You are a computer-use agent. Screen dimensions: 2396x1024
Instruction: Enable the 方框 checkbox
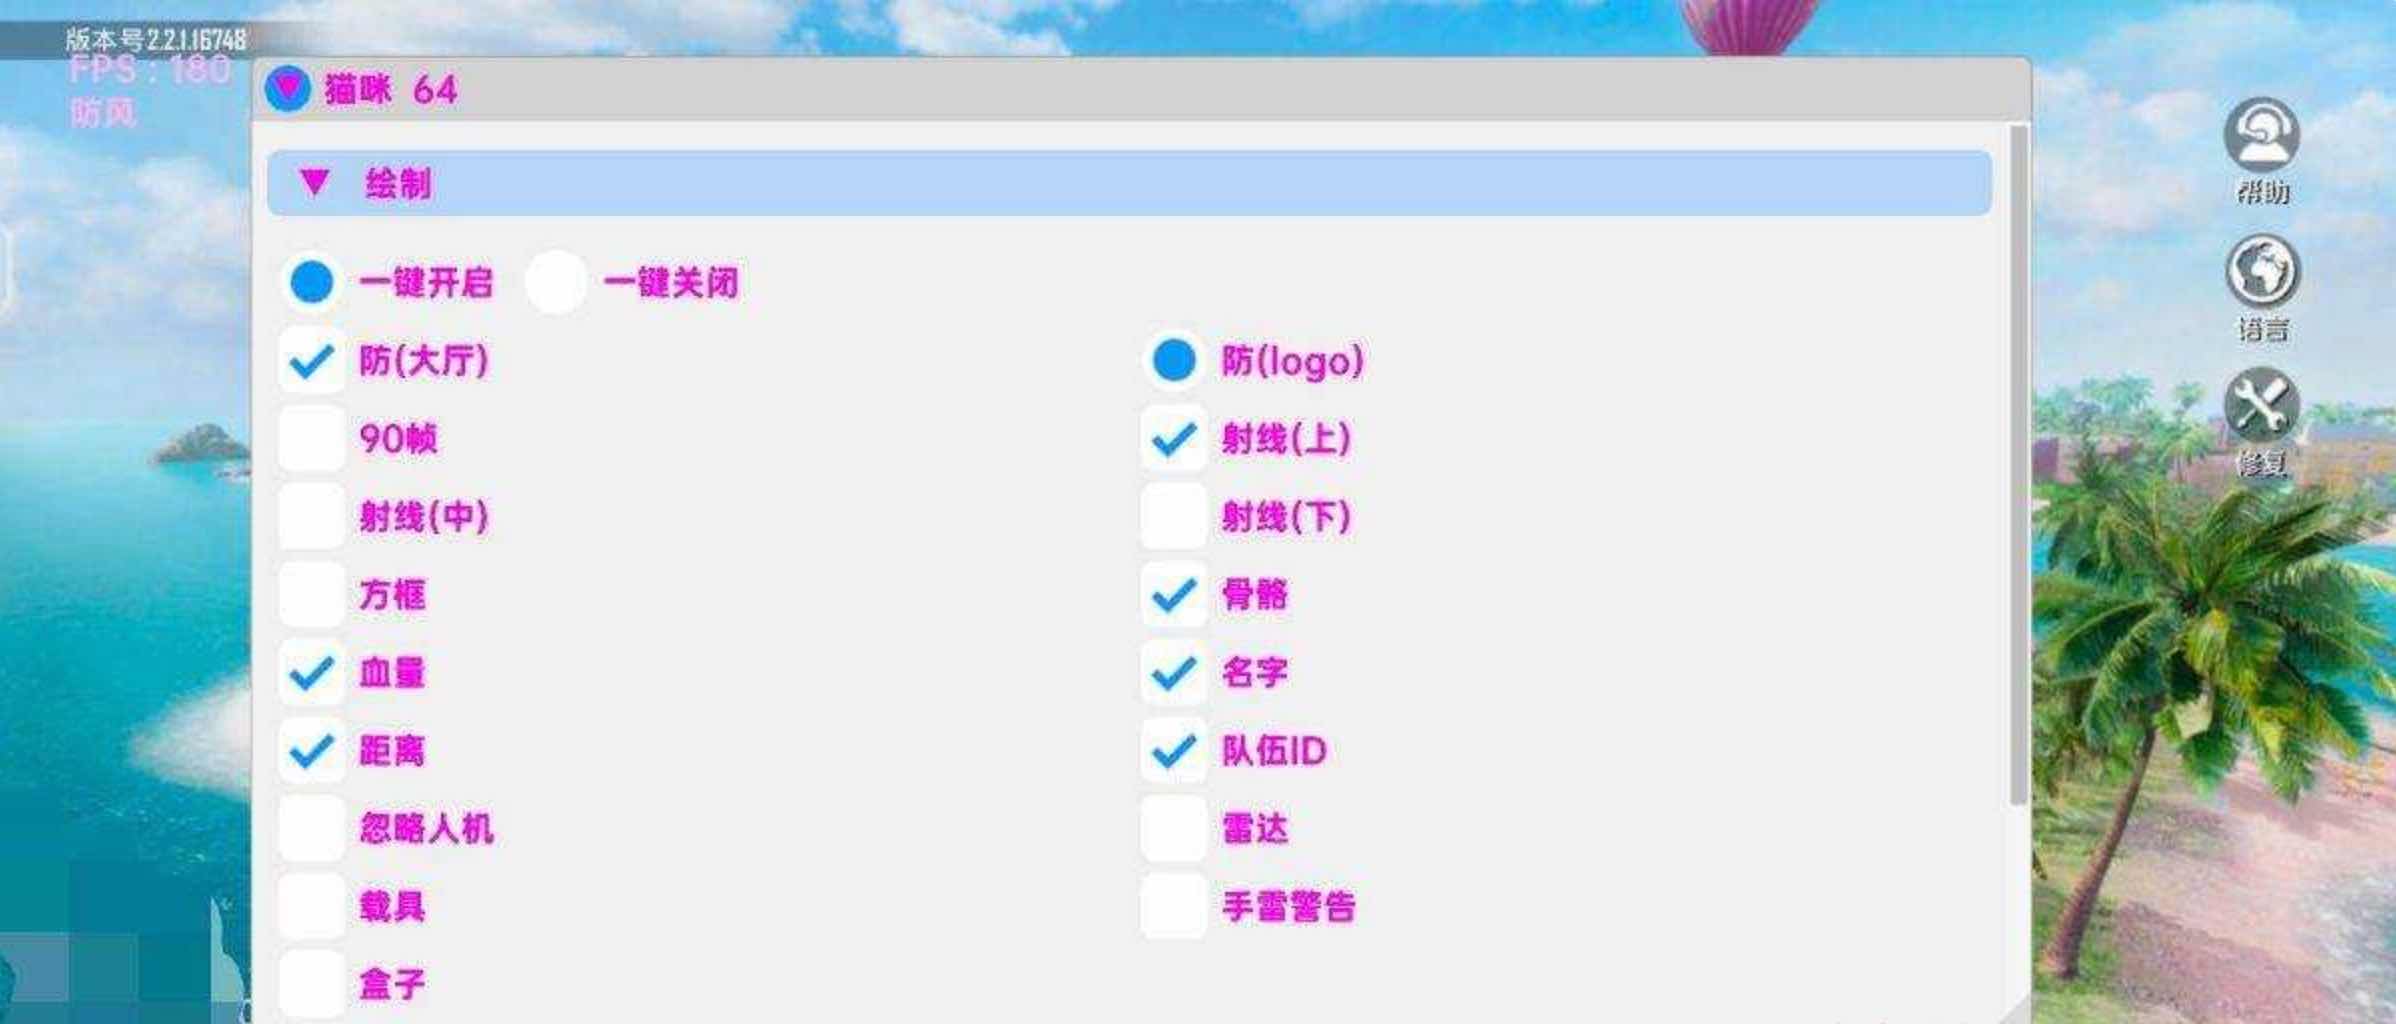click(311, 594)
